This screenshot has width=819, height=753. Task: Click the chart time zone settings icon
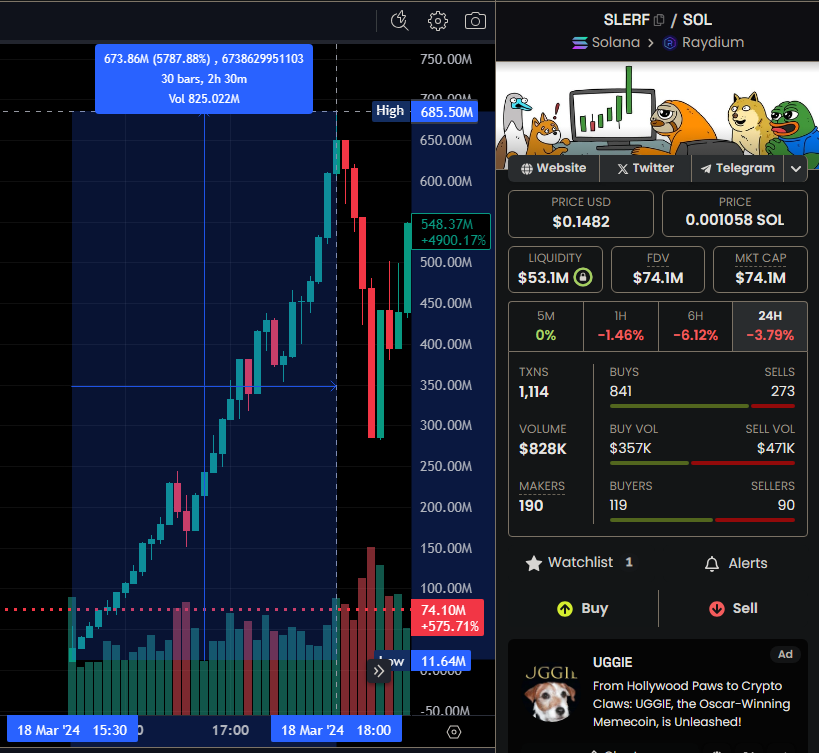click(454, 732)
